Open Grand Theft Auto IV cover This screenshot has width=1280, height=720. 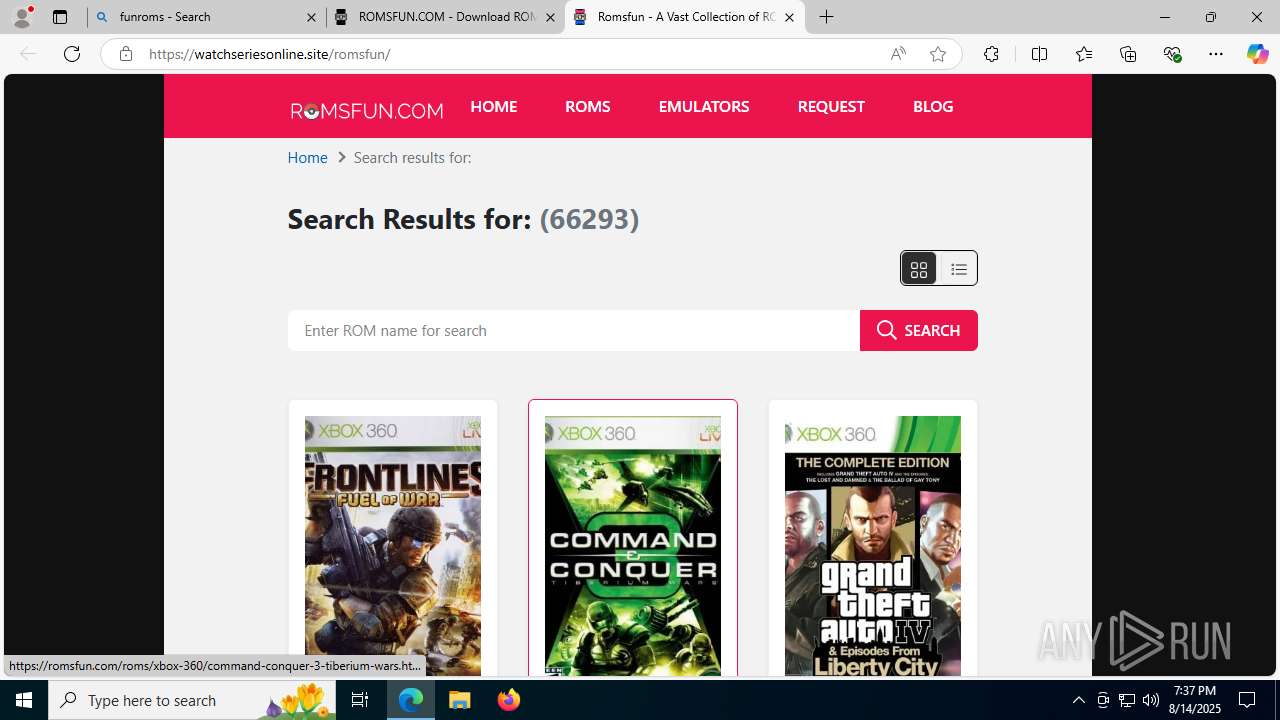click(873, 546)
